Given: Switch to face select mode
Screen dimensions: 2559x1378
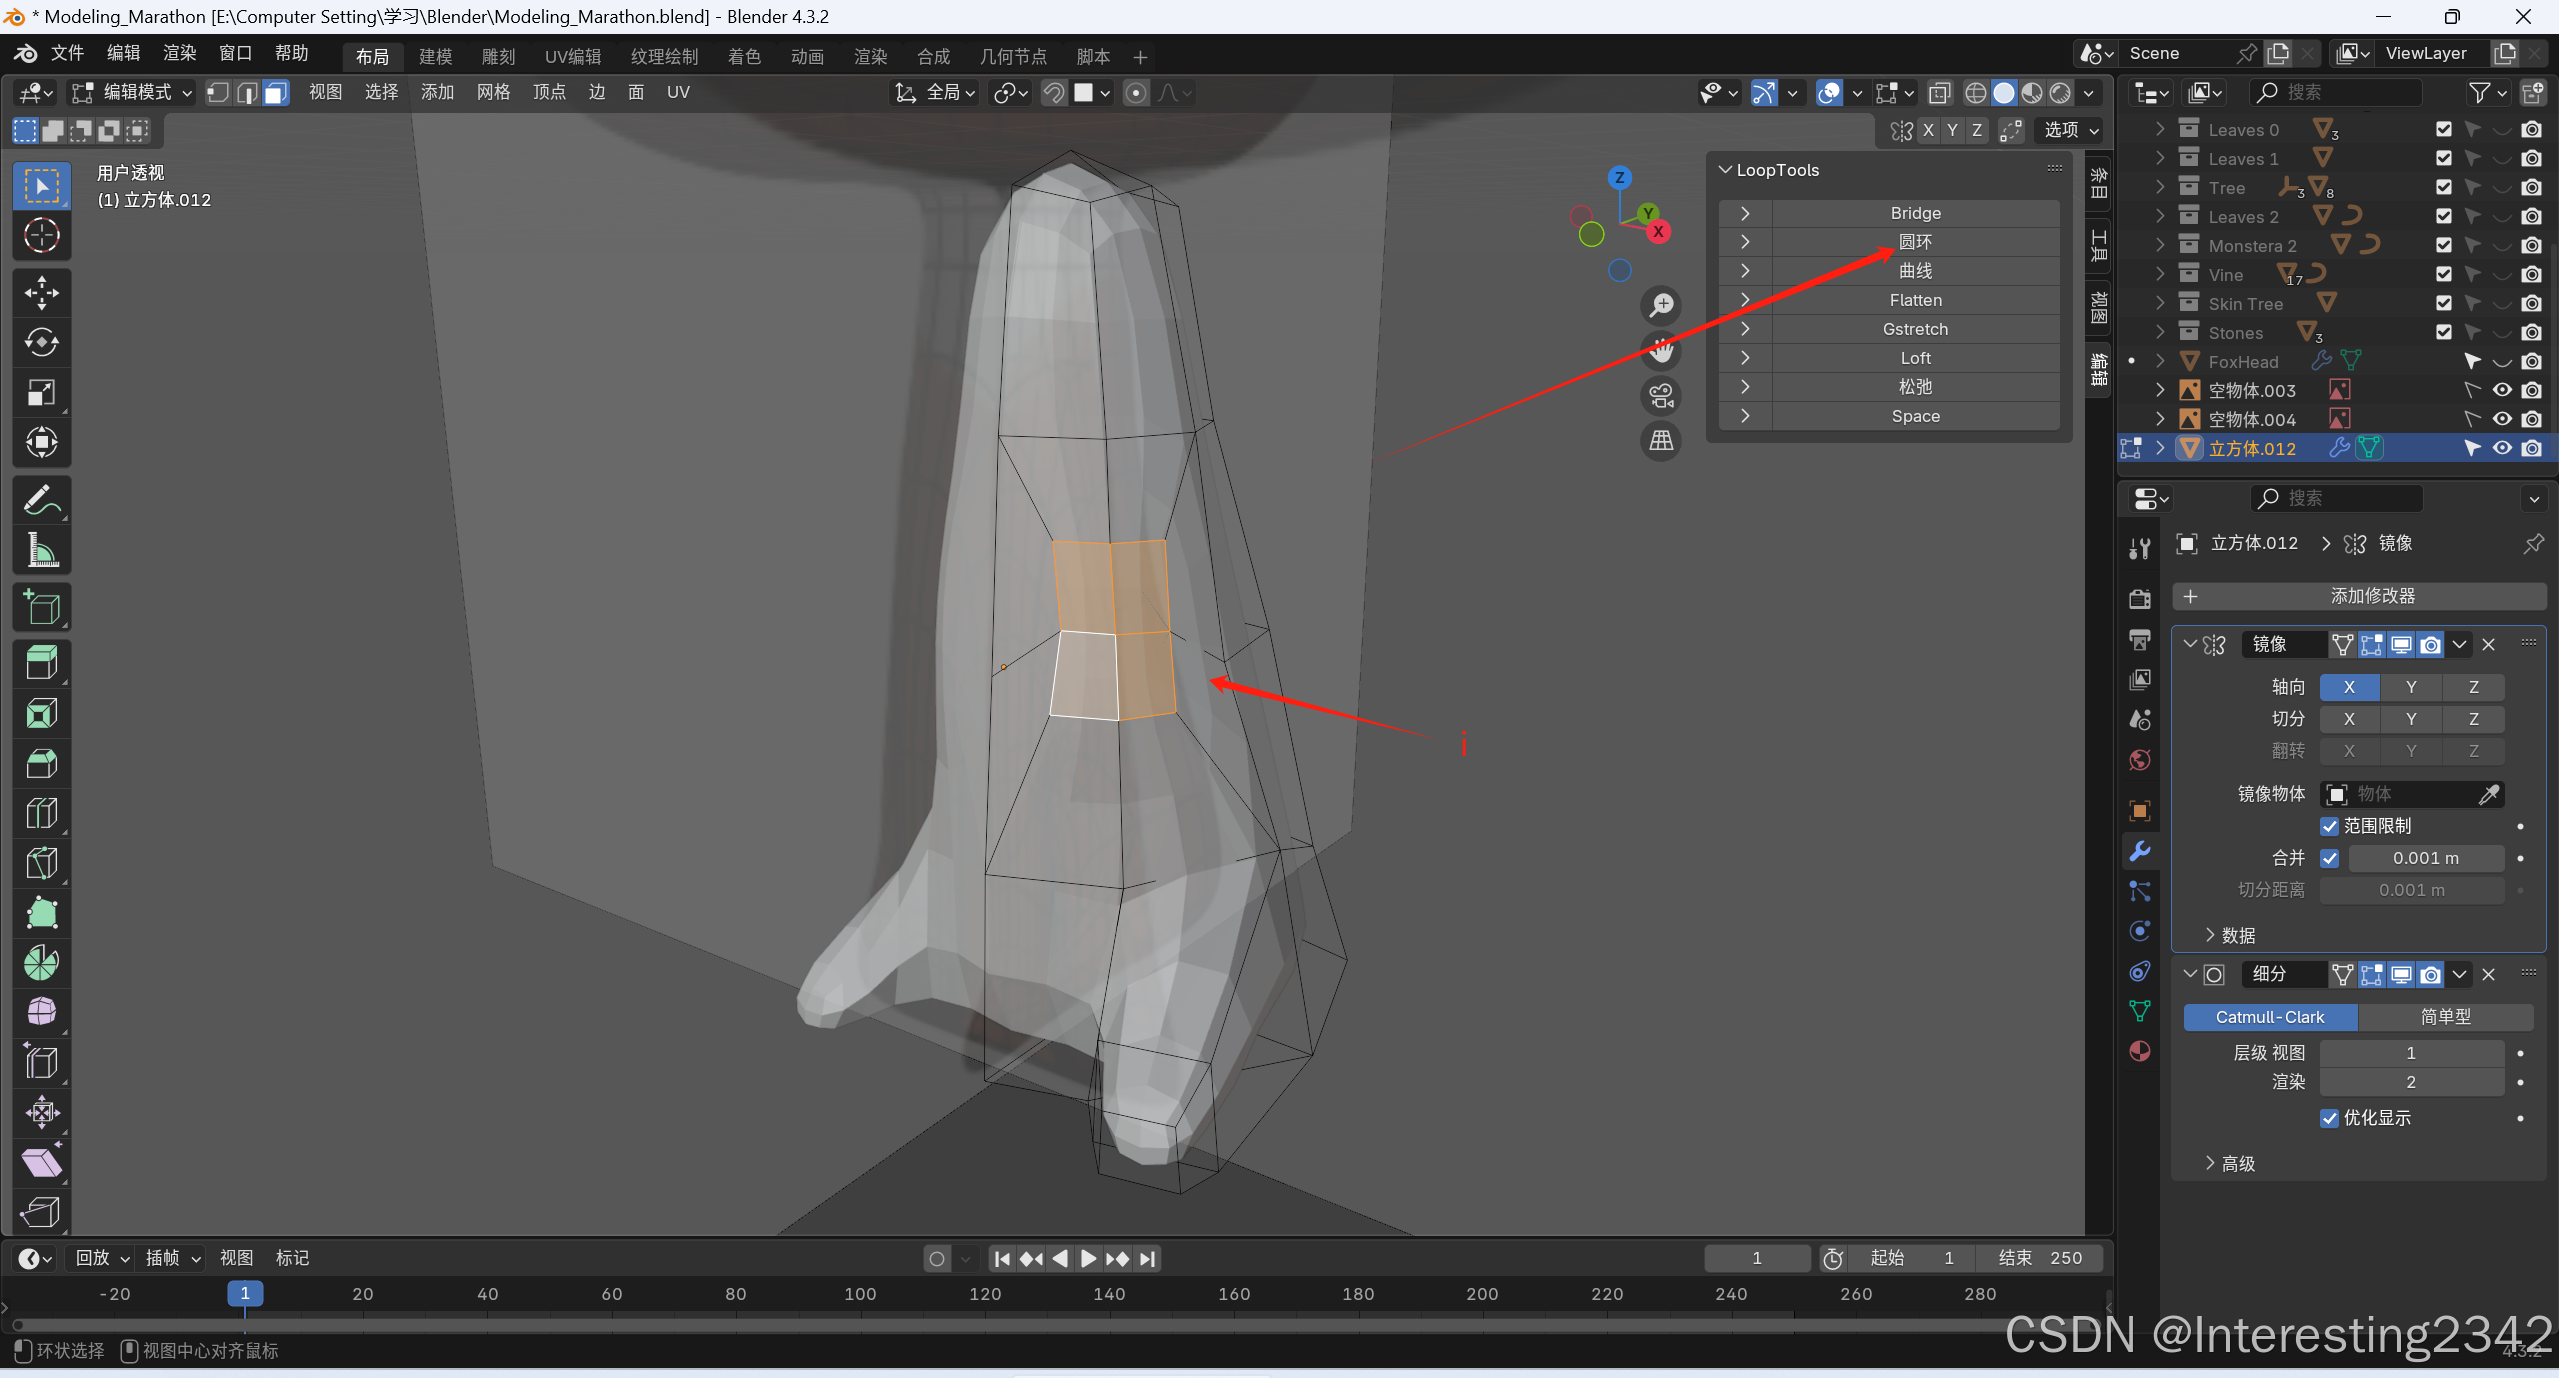Looking at the screenshot, I should 276,93.
